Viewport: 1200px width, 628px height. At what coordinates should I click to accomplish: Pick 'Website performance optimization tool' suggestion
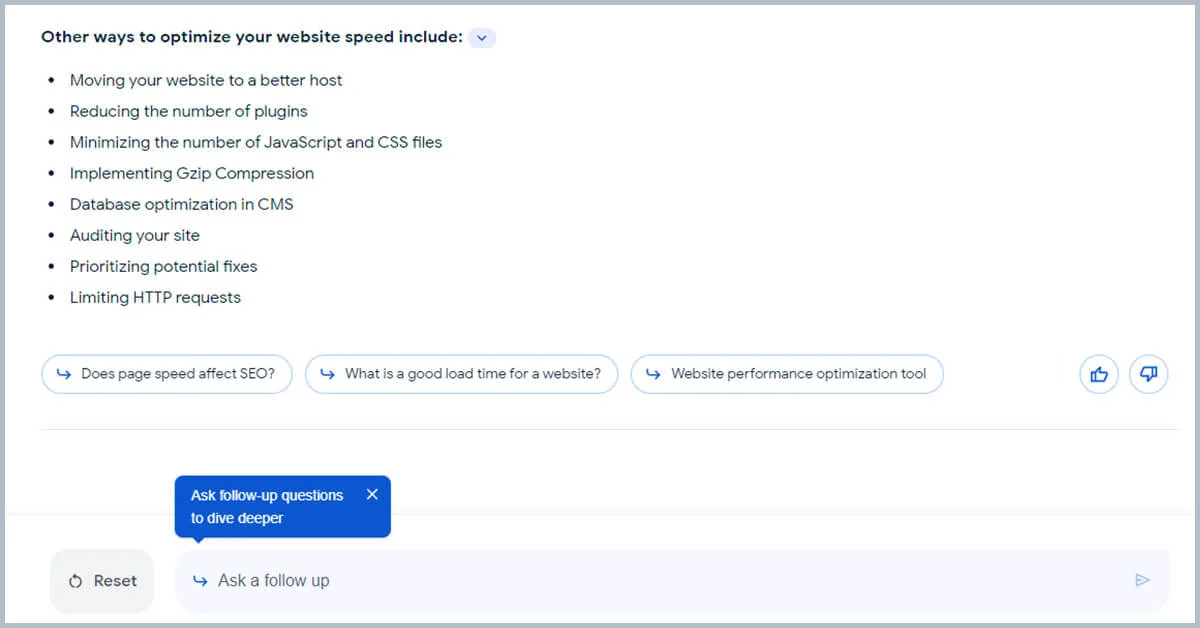787,374
